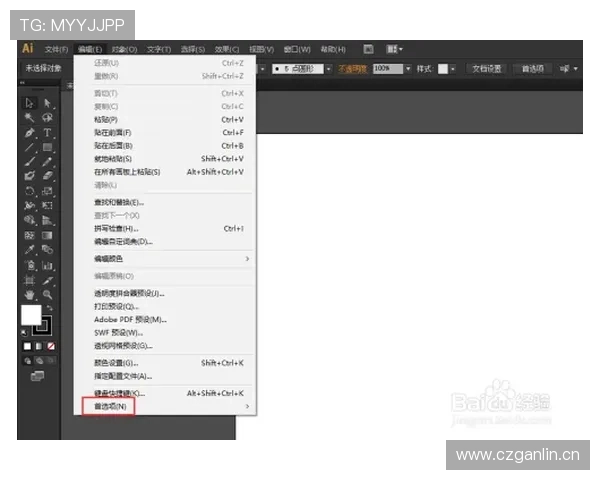Screen dimensions: 600x480
Task: Select the Scale tool
Action: (x=47, y=191)
